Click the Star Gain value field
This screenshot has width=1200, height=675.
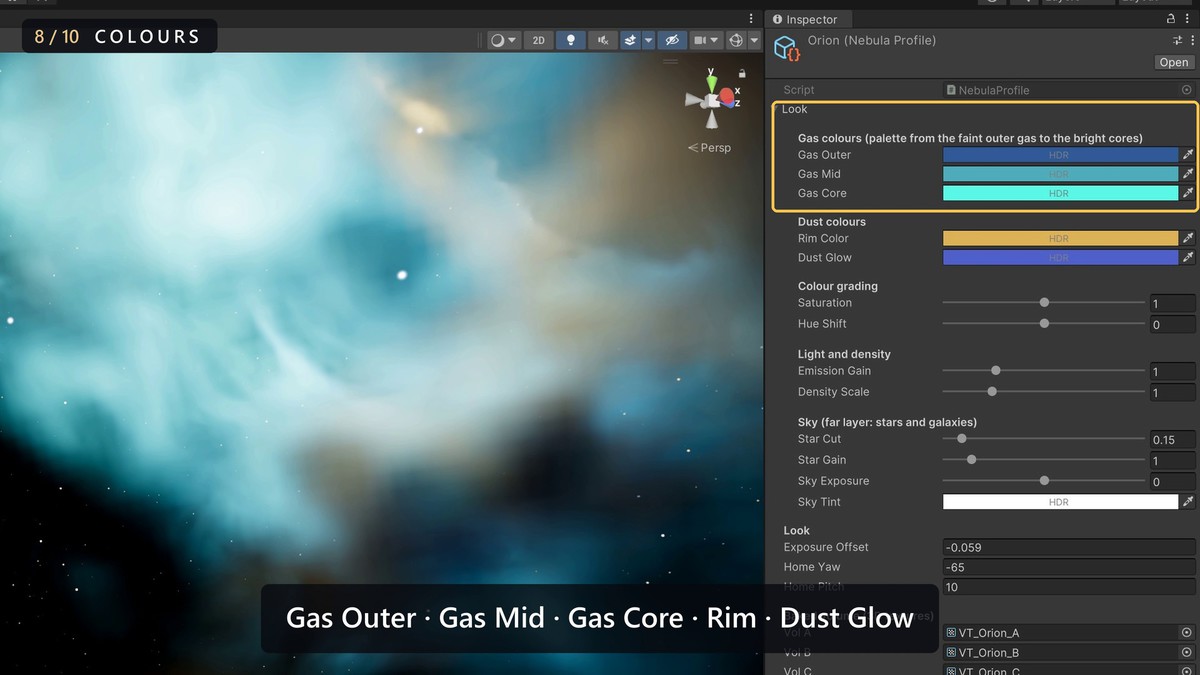(x=1172, y=460)
